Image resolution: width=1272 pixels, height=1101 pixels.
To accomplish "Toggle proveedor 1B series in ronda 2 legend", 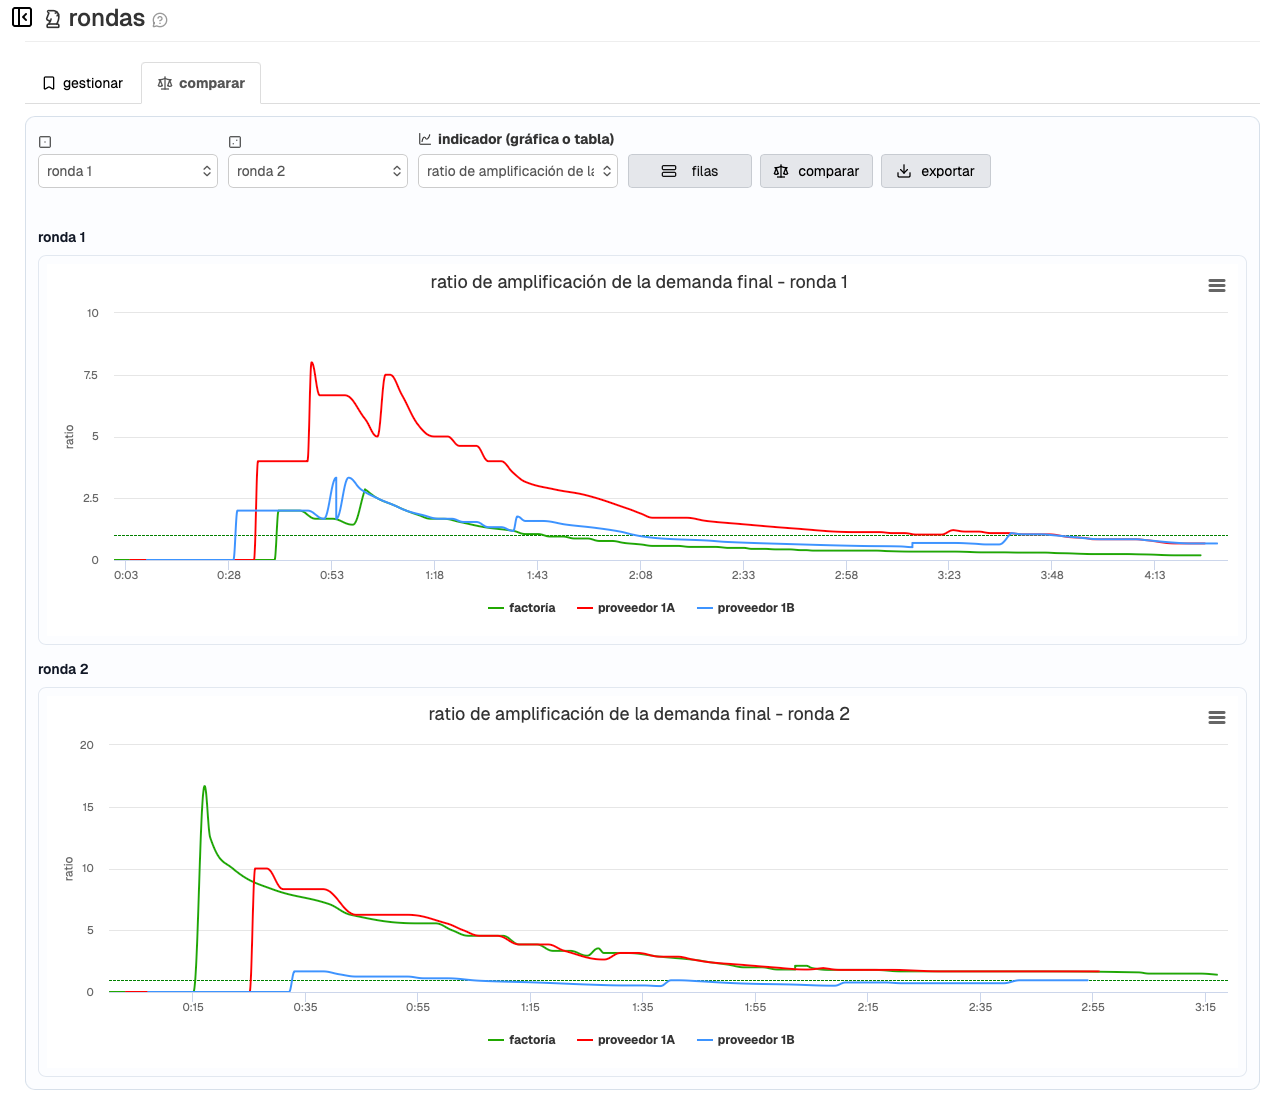I will [x=746, y=1040].
